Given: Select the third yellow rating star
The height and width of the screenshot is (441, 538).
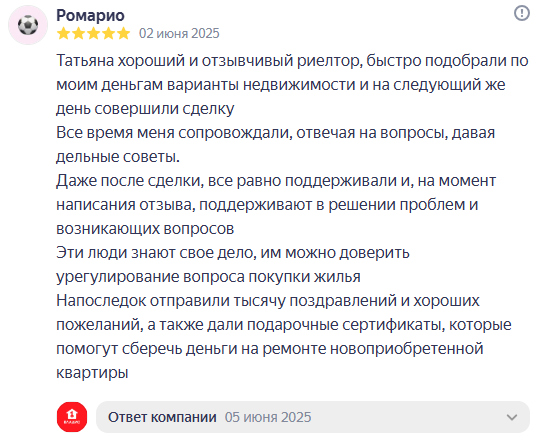Looking at the screenshot, I should pyautogui.click(x=93, y=34).
